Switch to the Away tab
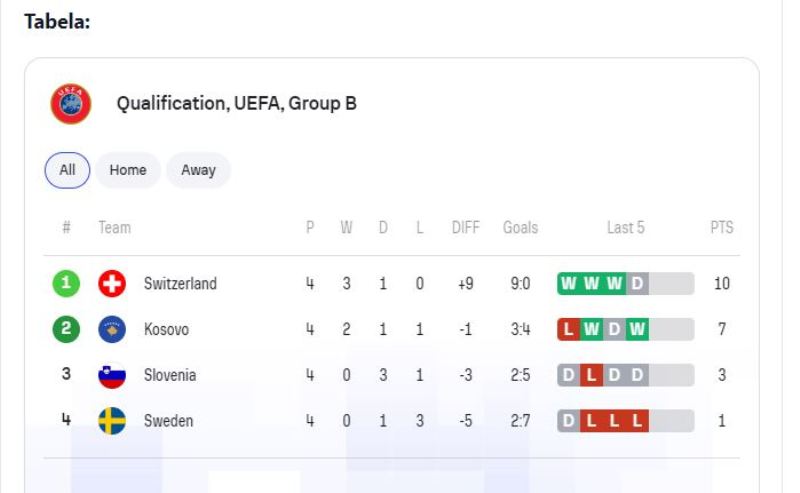This screenshot has width=800, height=493. point(198,170)
